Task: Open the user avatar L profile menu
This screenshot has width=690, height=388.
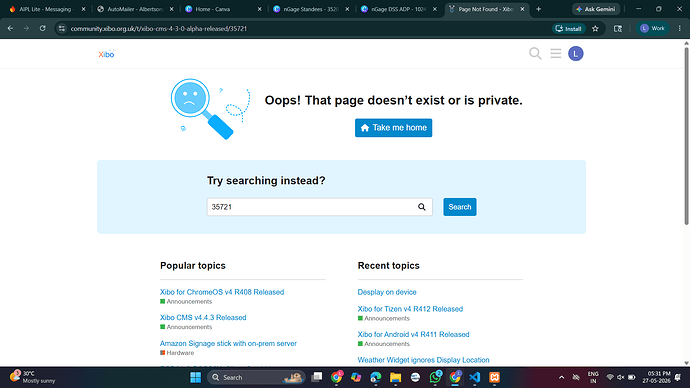Action: (x=576, y=54)
